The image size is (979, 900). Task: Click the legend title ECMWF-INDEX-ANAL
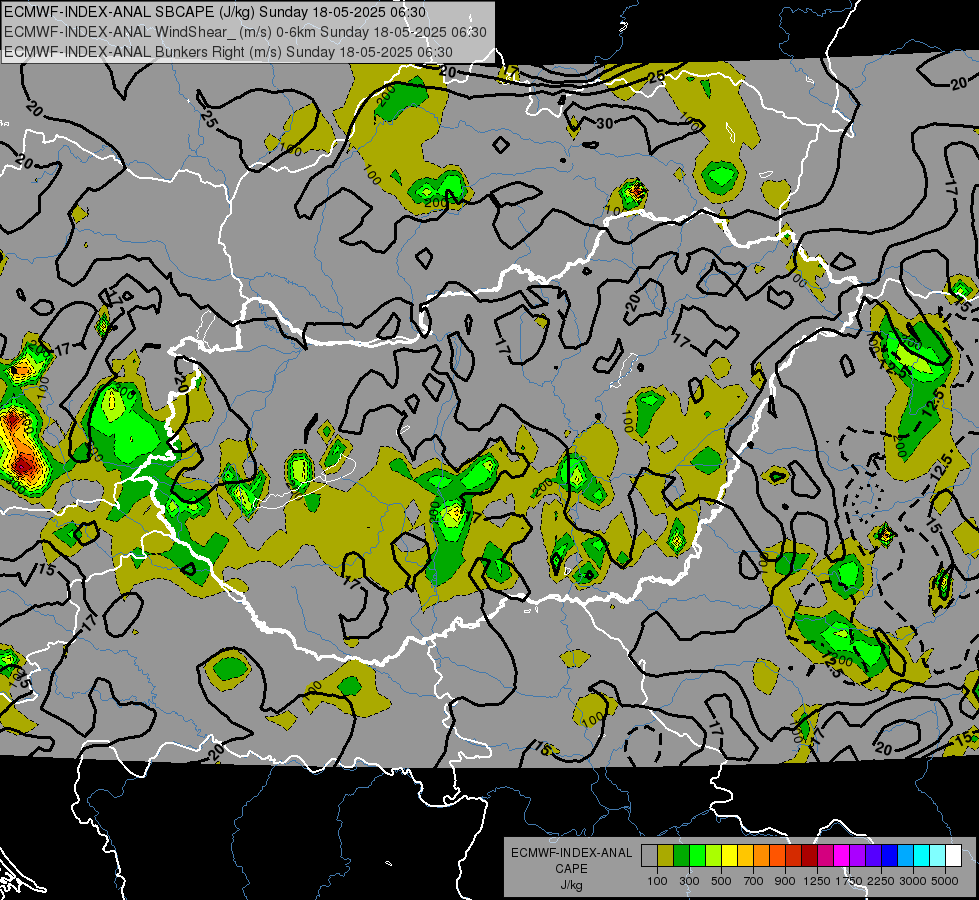pos(571,853)
